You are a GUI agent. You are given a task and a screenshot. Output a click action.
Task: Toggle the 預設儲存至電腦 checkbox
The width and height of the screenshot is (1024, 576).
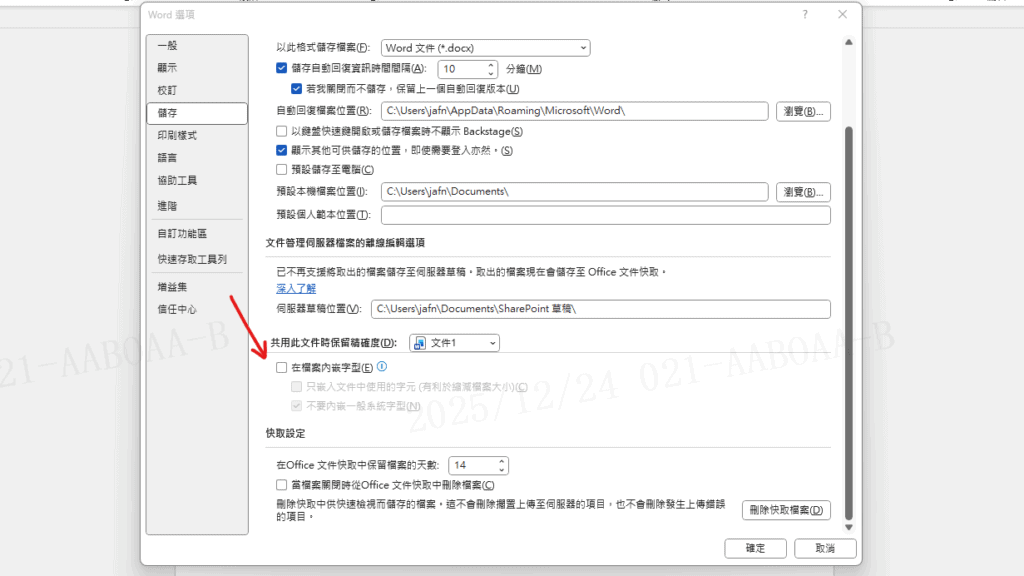pos(282,170)
